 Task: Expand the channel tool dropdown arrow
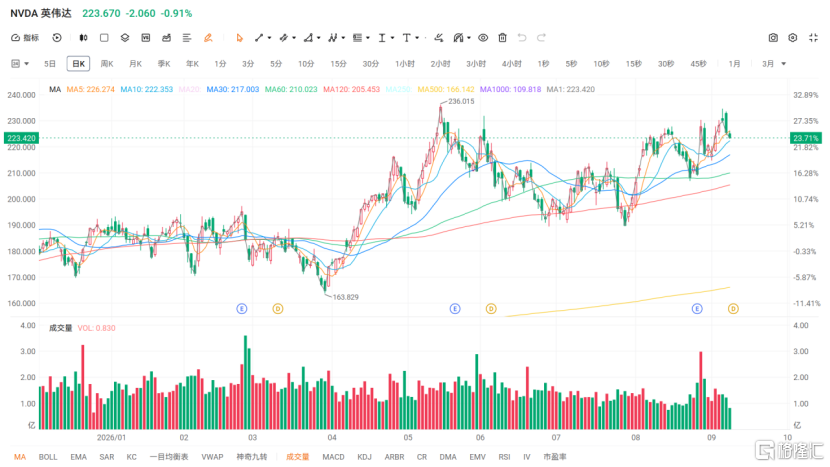[x=294, y=38]
